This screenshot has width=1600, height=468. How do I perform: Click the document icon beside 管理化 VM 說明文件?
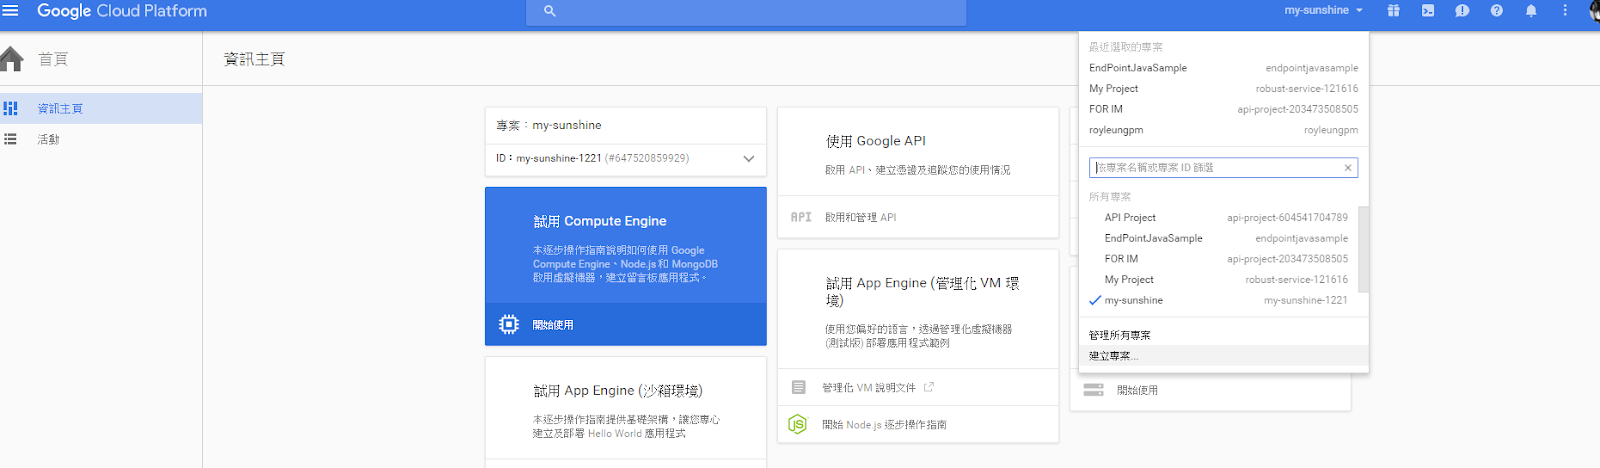[798, 387]
